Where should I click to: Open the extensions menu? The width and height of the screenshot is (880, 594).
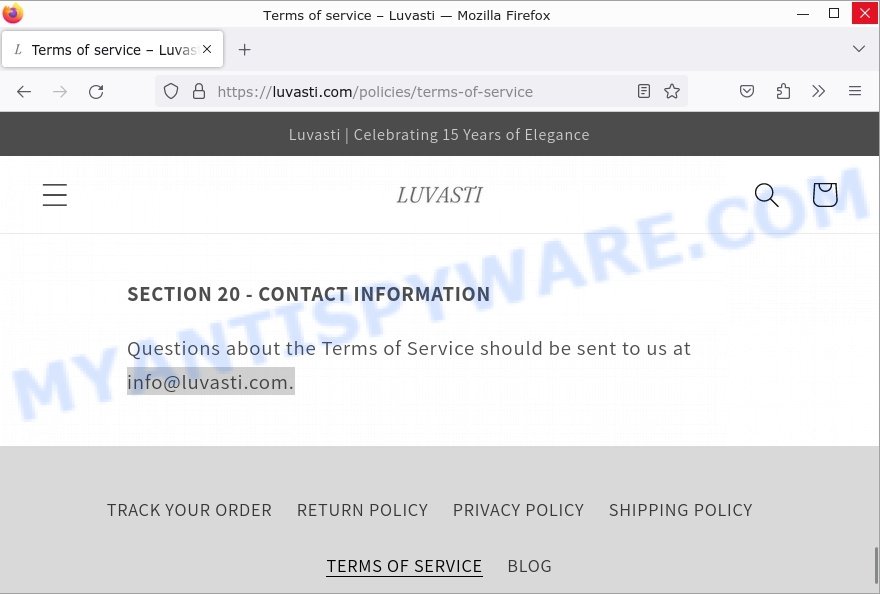(x=783, y=91)
